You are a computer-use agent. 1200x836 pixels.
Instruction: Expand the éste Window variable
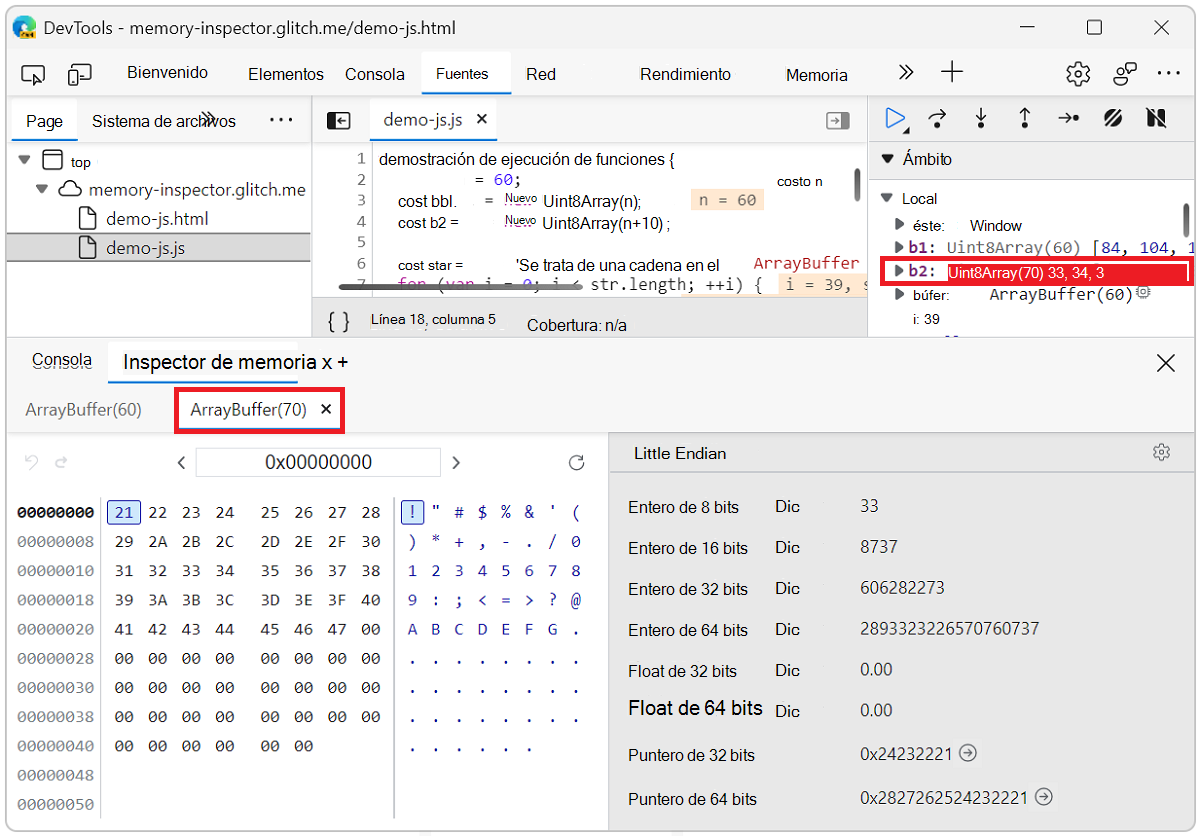click(899, 225)
